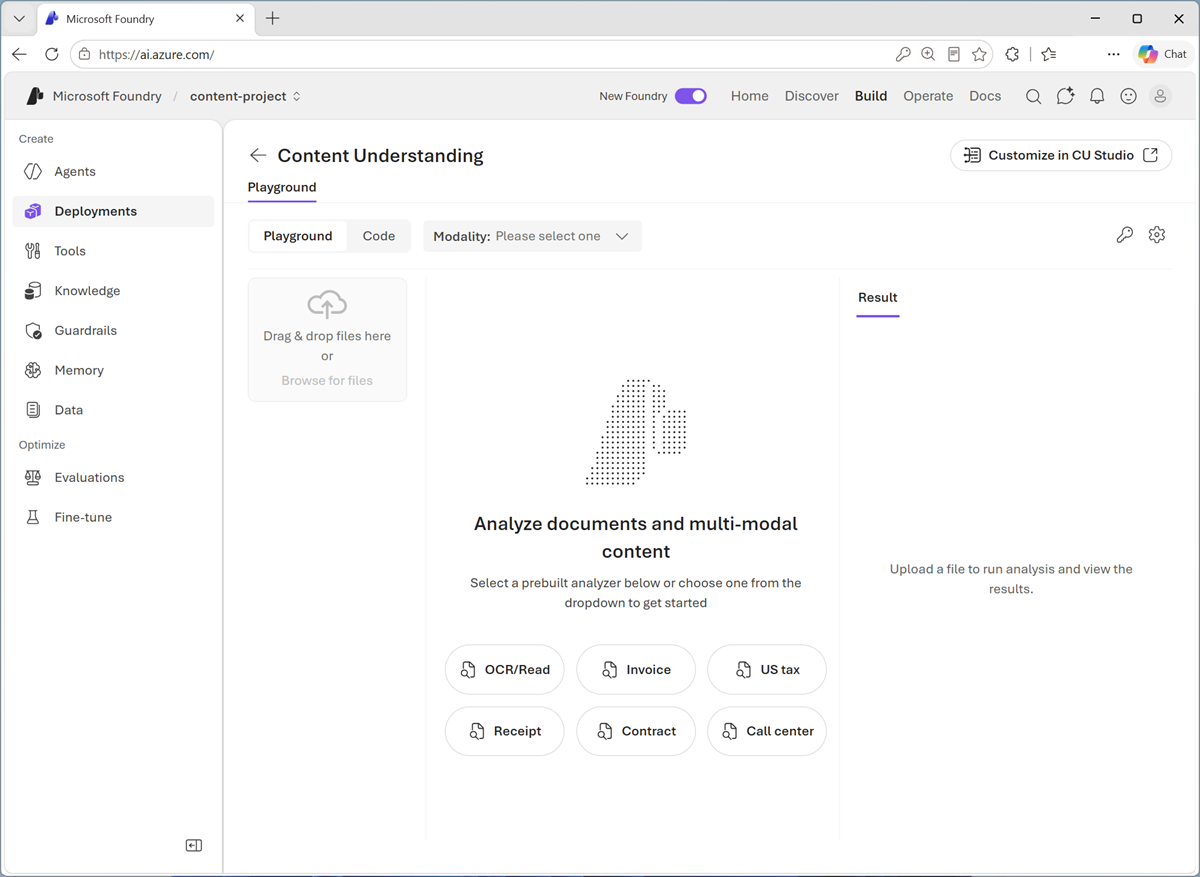Screen dimensions: 1200x877
Task: Choose the Invoice prebuilt analyzer
Action: pyautogui.click(x=636, y=670)
